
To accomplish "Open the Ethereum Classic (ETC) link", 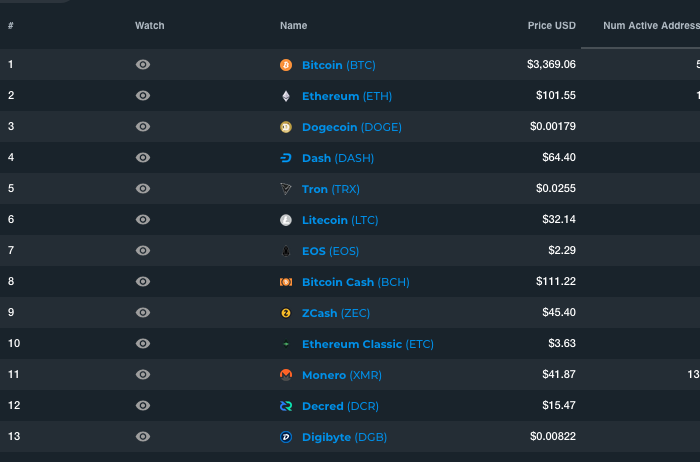I will click(x=367, y=344).
